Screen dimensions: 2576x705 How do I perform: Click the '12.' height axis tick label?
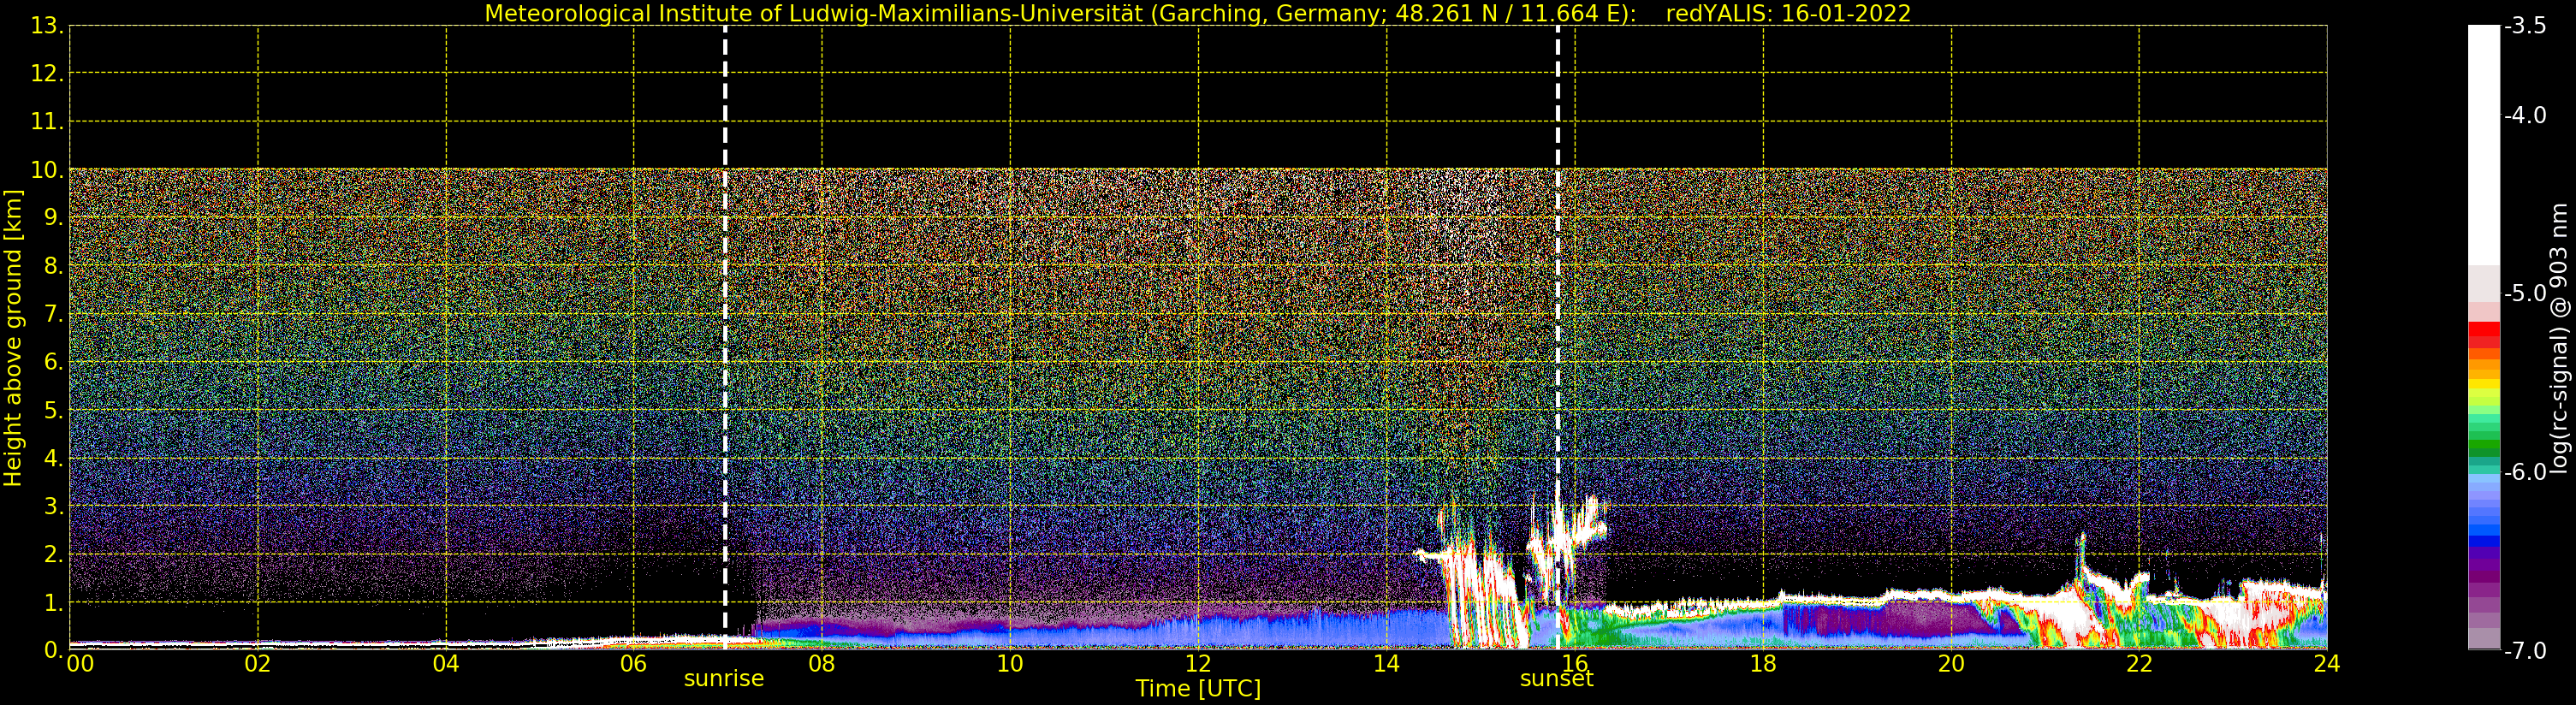pos(47,74)
